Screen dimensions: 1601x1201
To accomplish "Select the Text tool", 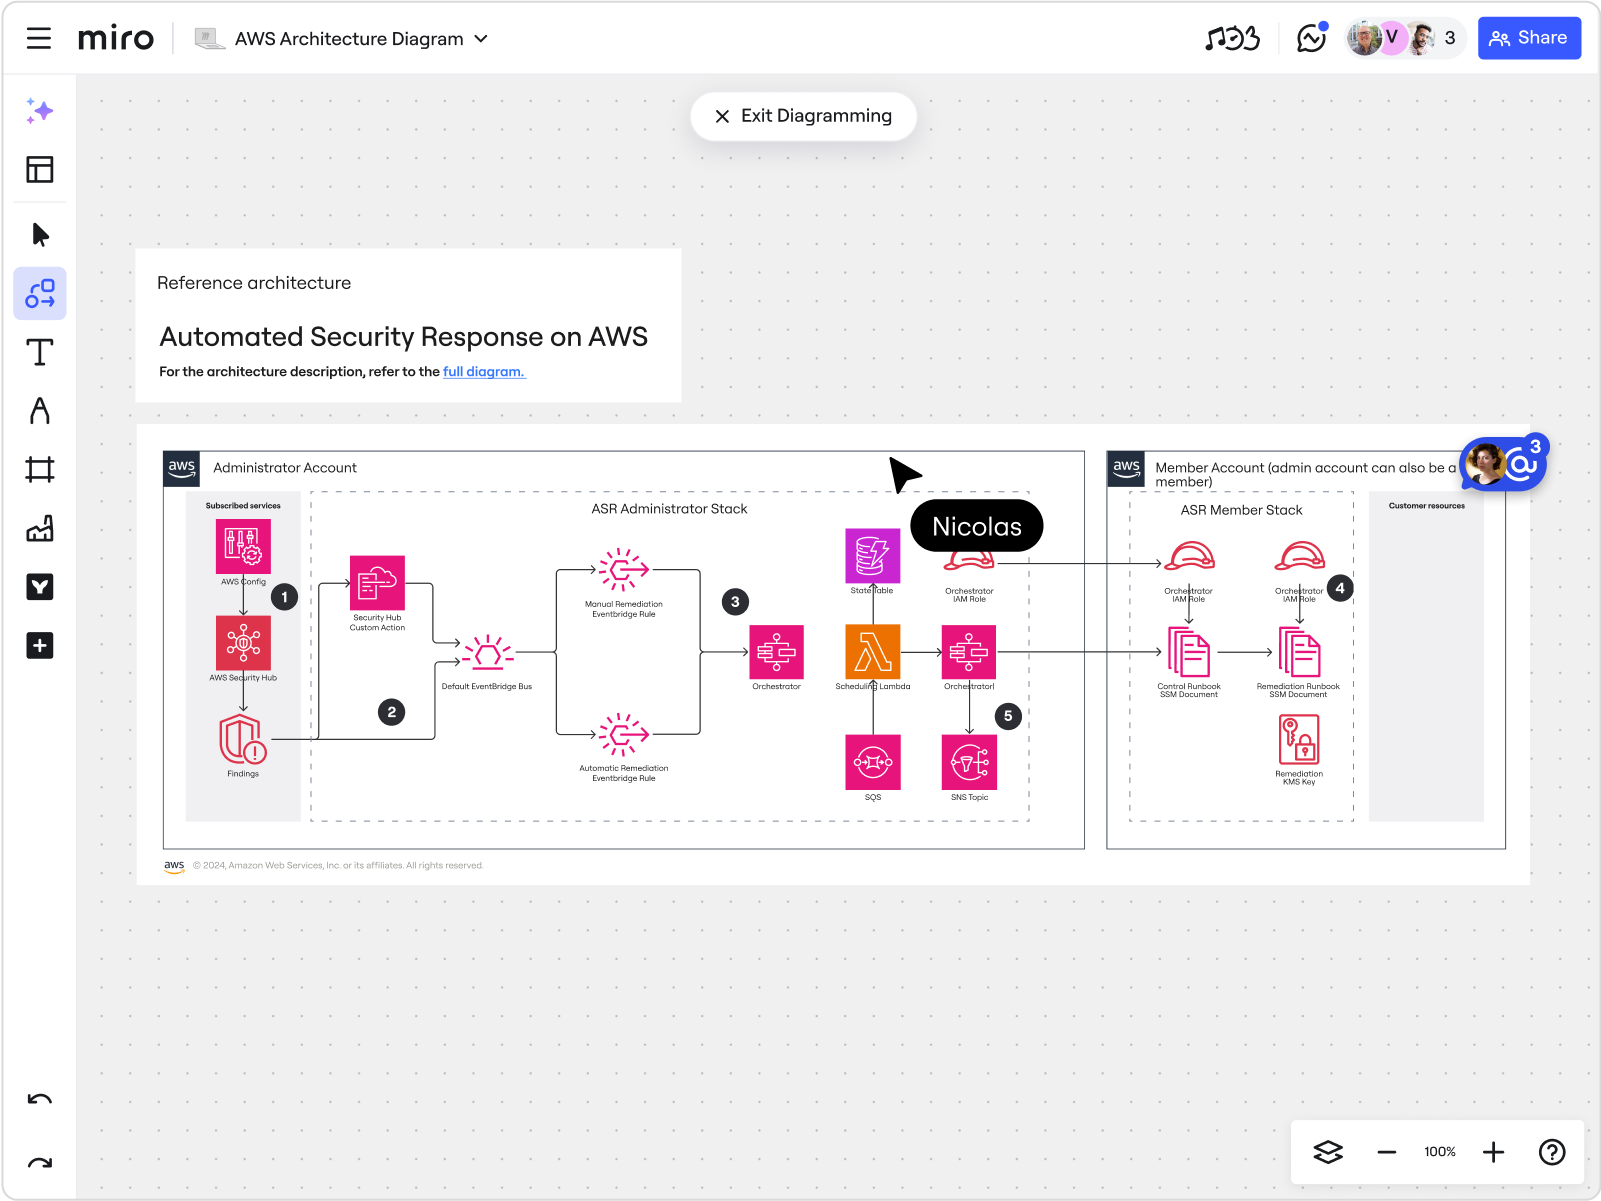I will pyautogui.click(x=40, y=353).
